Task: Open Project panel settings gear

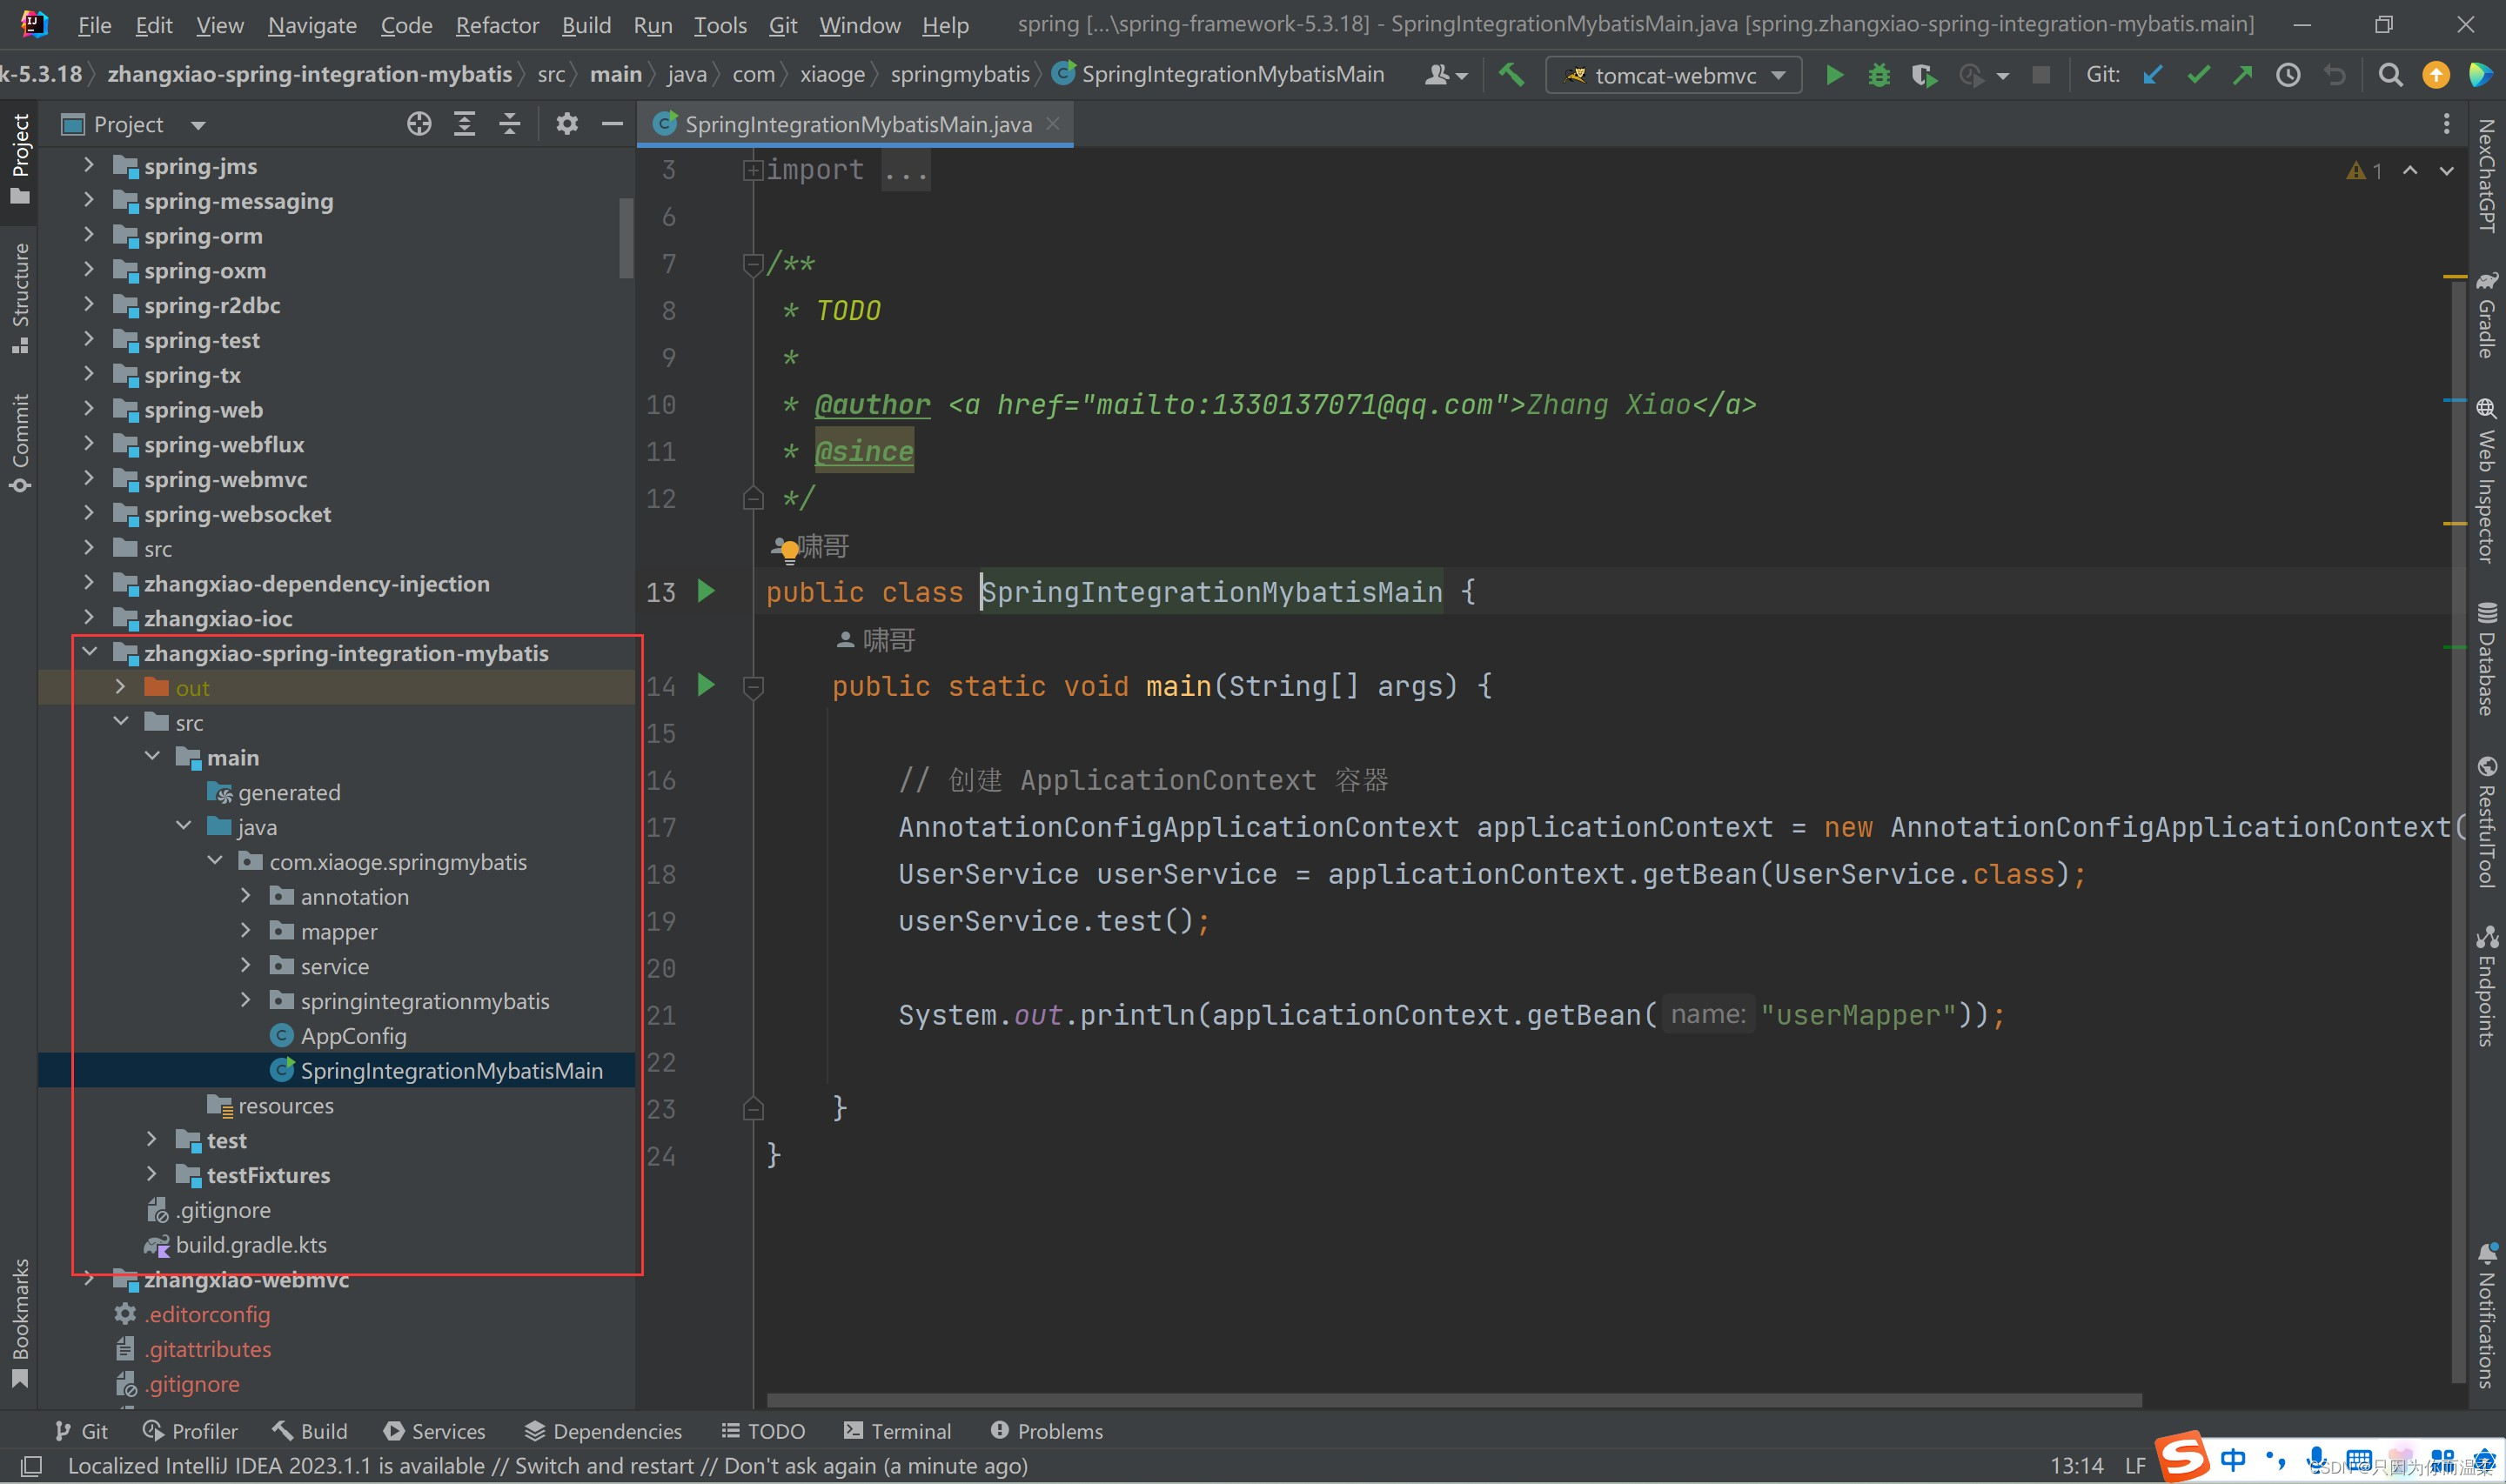Action: [x=567, y=124]
